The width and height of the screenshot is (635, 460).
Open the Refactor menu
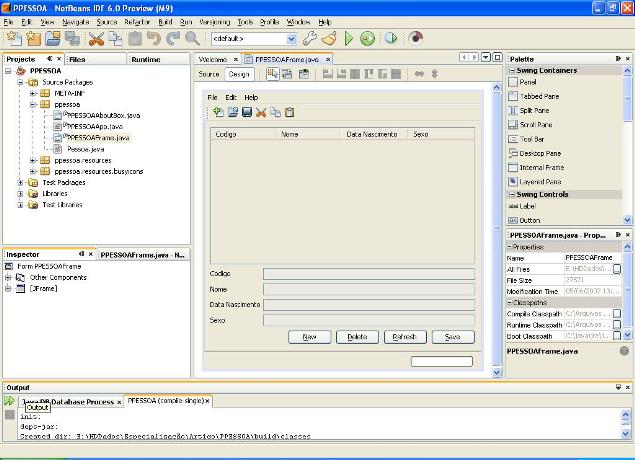(137, 21)
